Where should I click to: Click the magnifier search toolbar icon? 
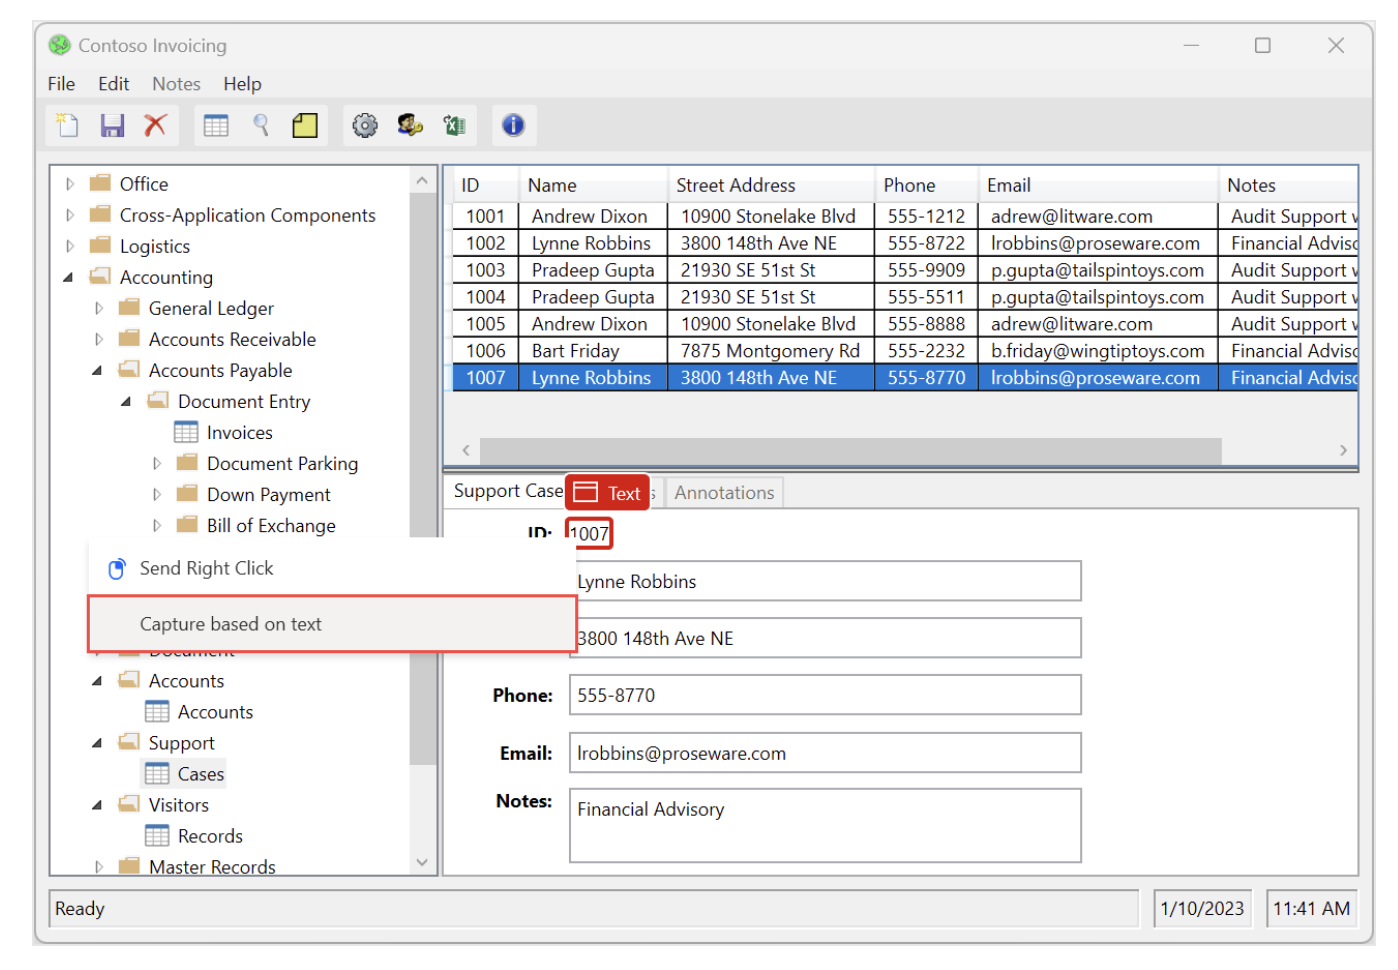point(261,125)
